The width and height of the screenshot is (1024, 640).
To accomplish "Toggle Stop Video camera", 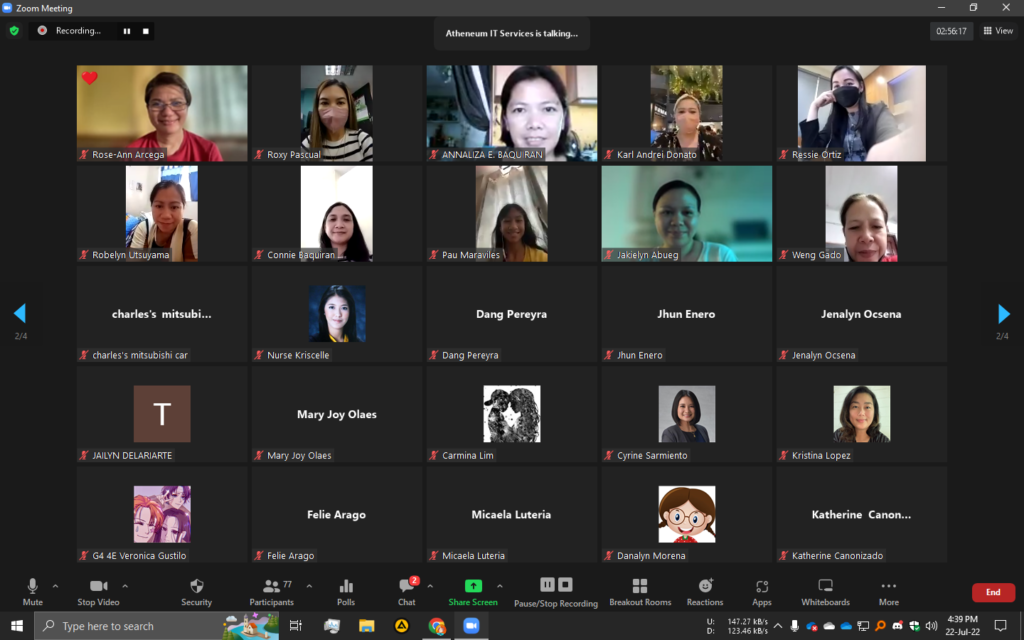I will (x=99, y=586).
